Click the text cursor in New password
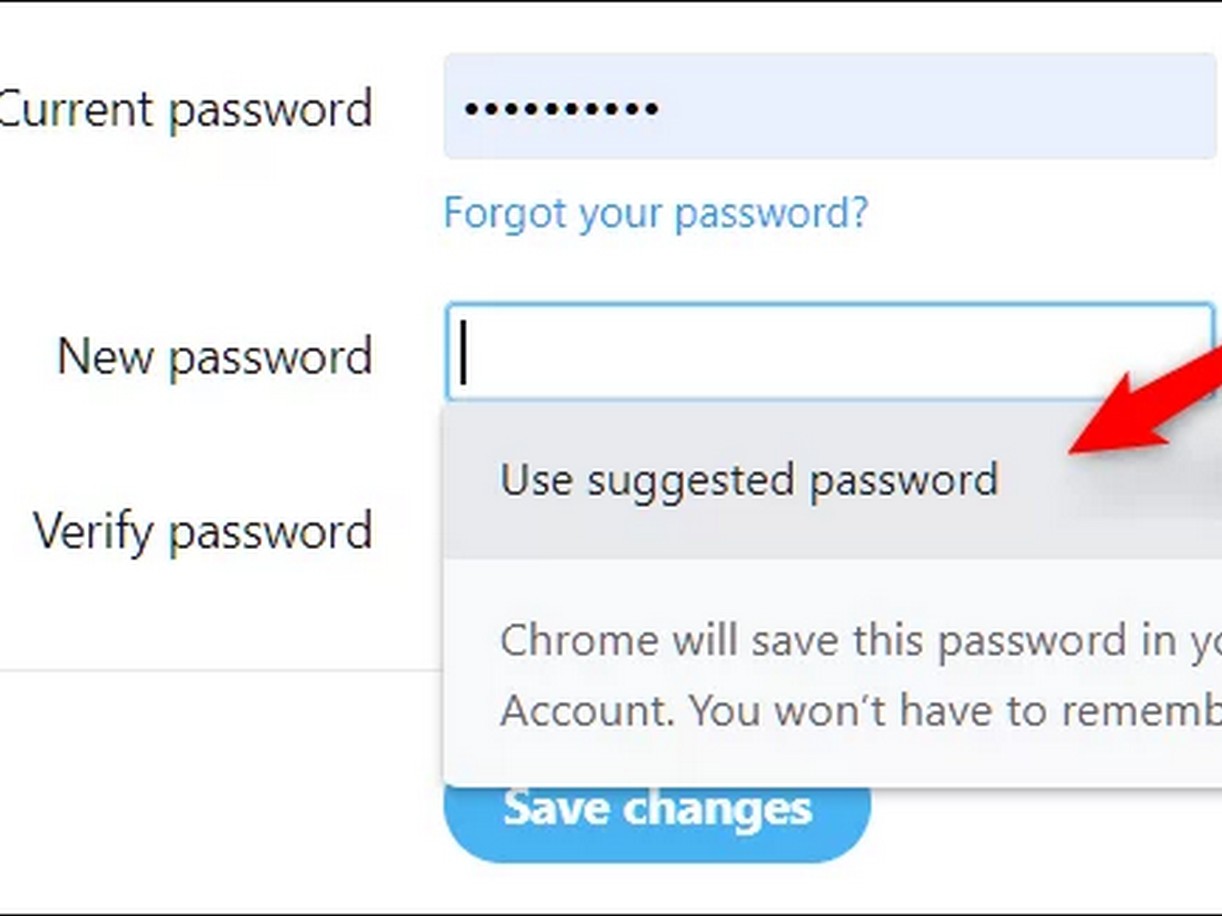Screen dimensions: 1222x916 [x=463, y=355]
